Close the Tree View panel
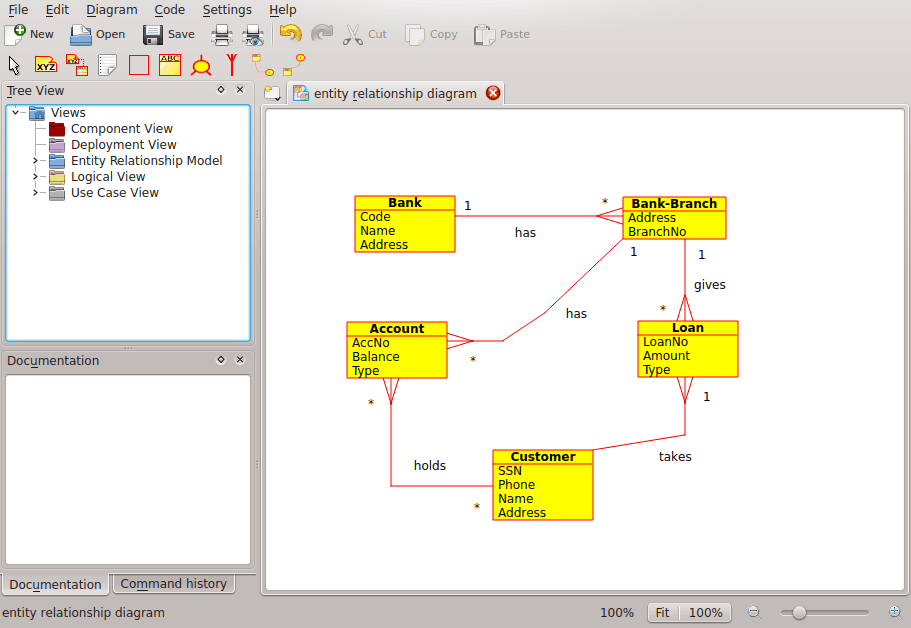 click(x=240, y=89)
